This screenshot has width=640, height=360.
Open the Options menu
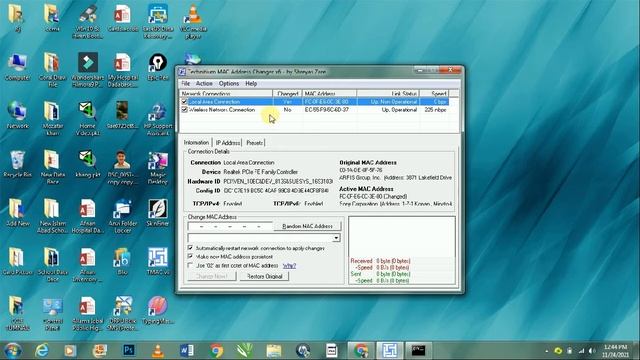tap(229, 83)
